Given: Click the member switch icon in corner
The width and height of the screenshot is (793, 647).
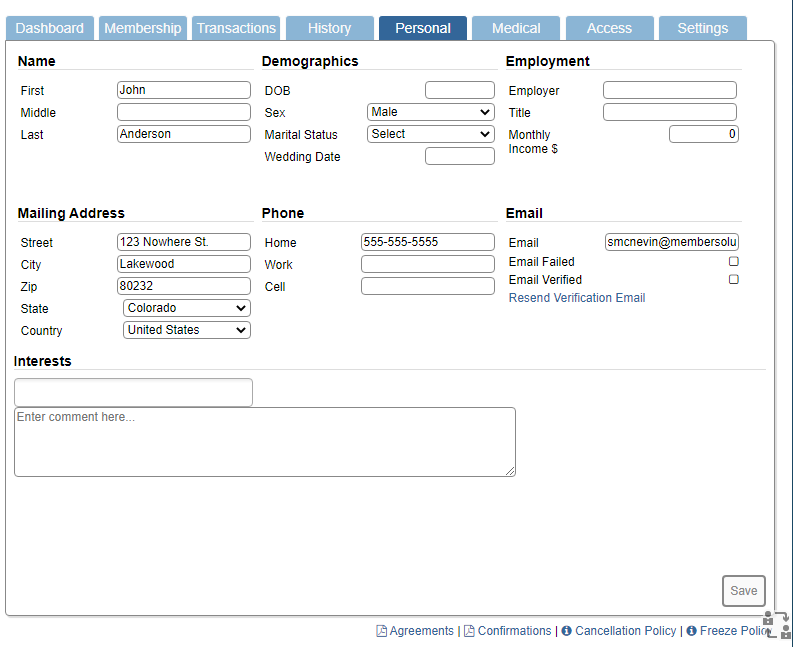Looking at the screenshot, I should tap(777, 625).
